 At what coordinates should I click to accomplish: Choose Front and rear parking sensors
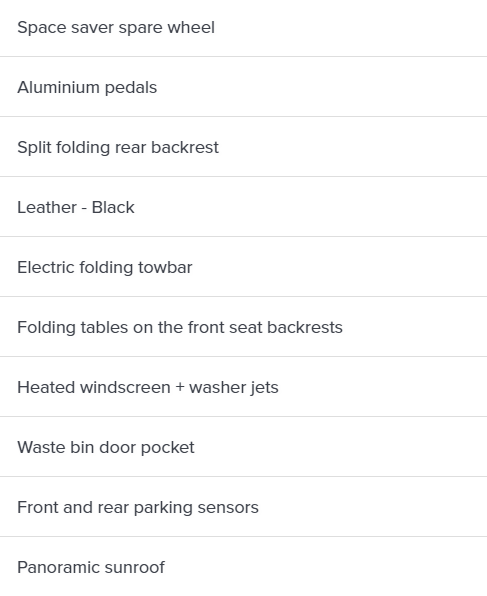tap(243, 507)
